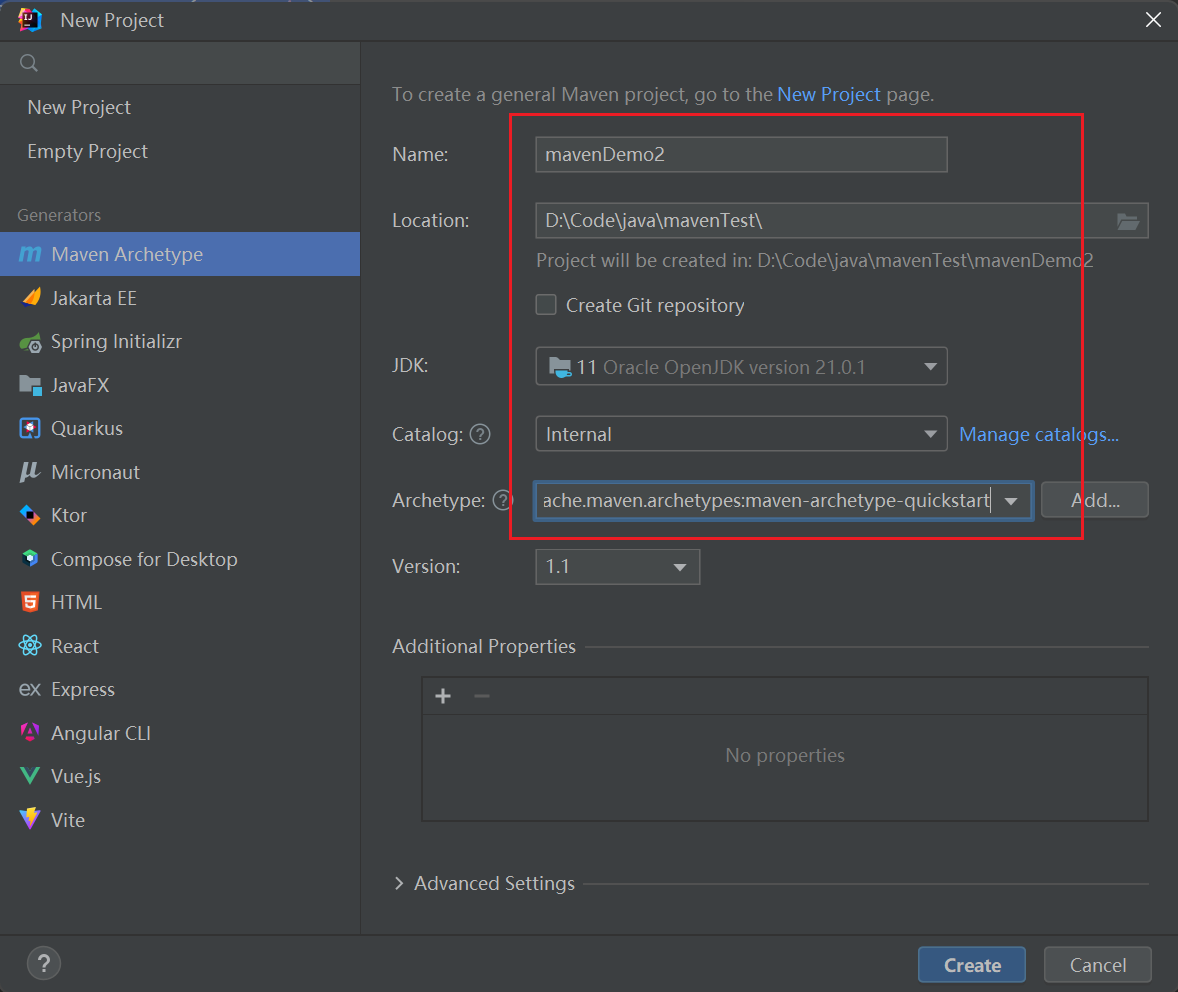The height and width of the screenshot is (992, 1178).
Task: Add a new additional property
Action: tap(444, 696)
